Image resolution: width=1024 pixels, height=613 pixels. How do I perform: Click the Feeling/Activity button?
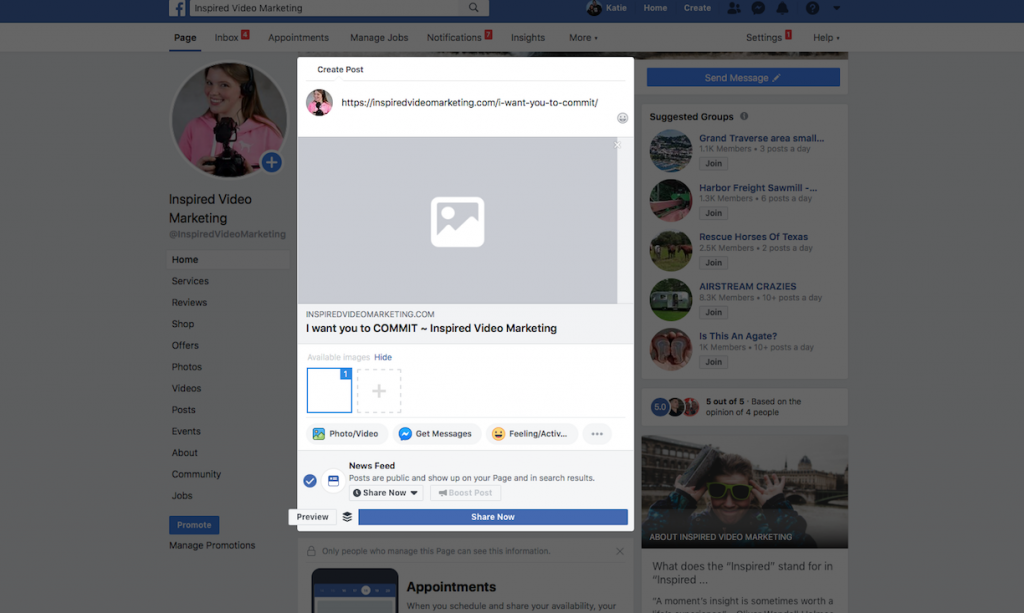point(530,433)
